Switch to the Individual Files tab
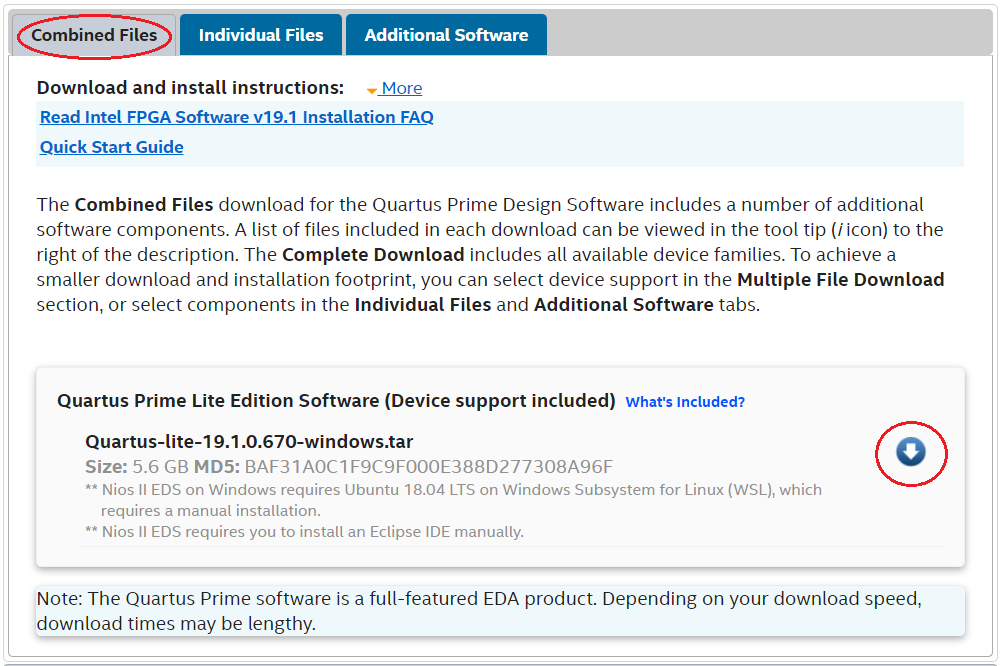 coord(261,35)
